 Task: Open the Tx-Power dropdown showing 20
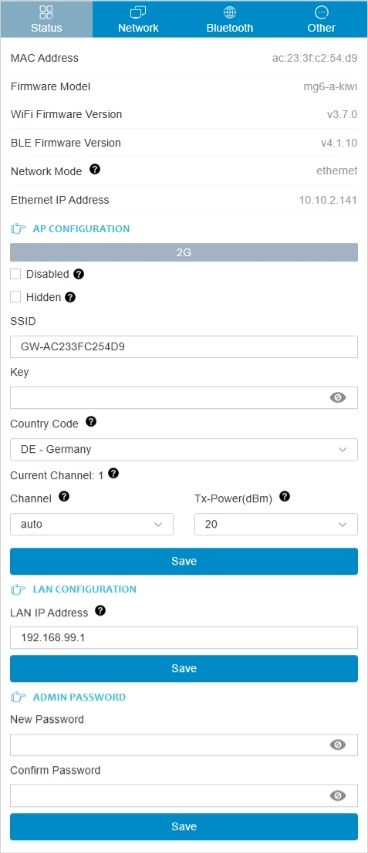pyautogui.click(x=276, y=524)
